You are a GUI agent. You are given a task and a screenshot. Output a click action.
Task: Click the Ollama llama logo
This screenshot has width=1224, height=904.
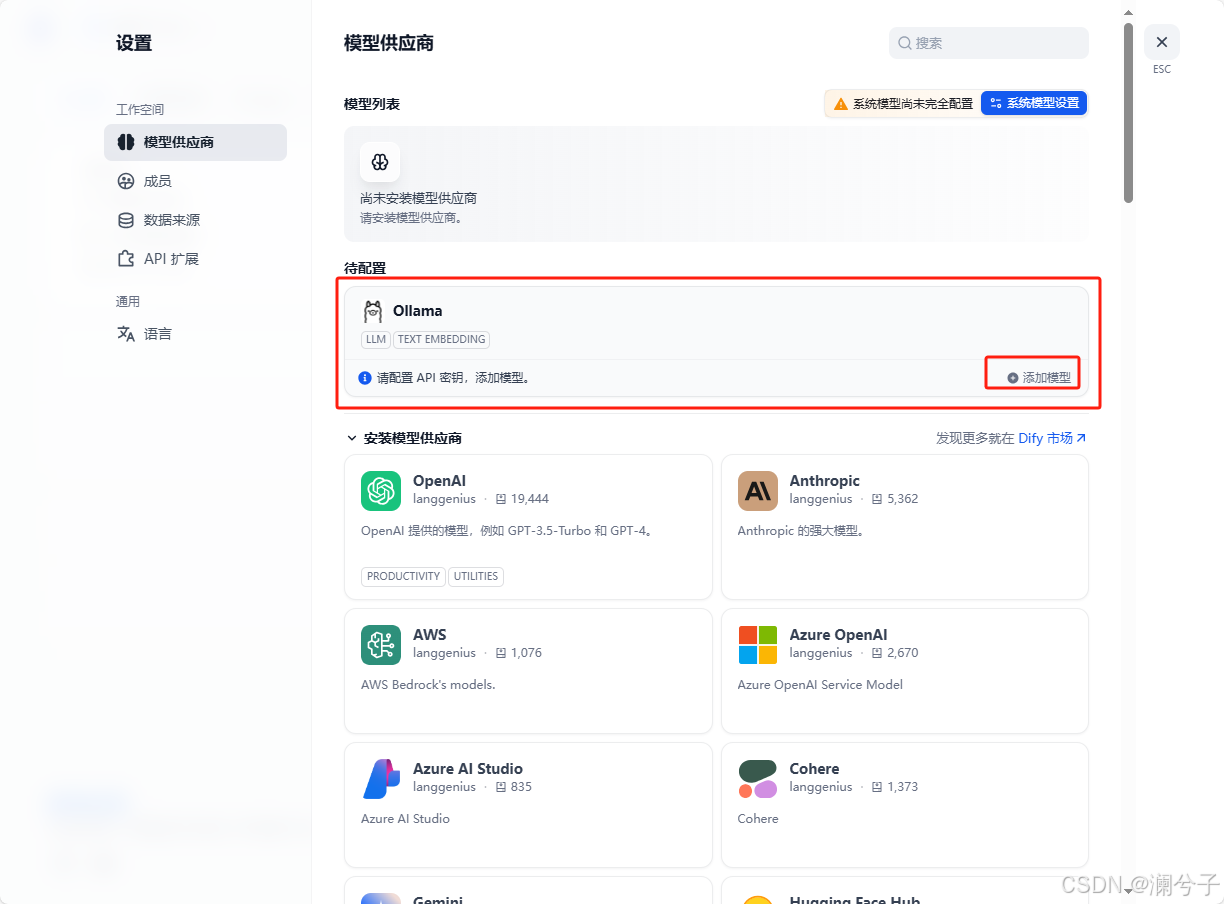(373, 311)
